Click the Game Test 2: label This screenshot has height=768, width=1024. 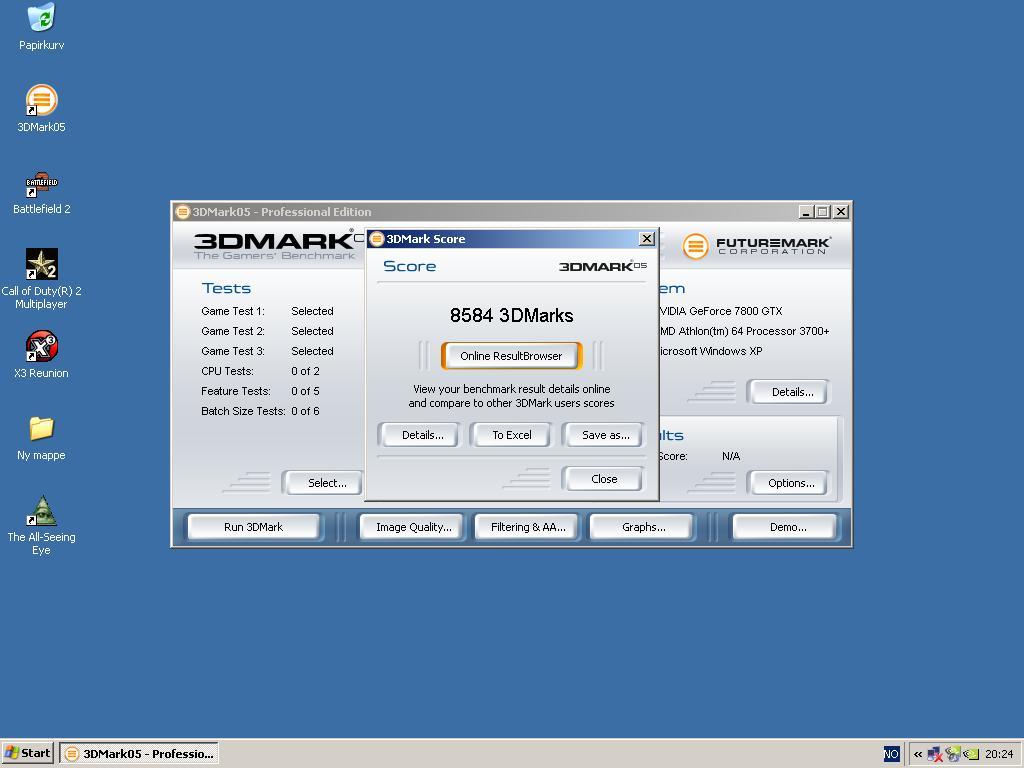click(x=232, y=331)
